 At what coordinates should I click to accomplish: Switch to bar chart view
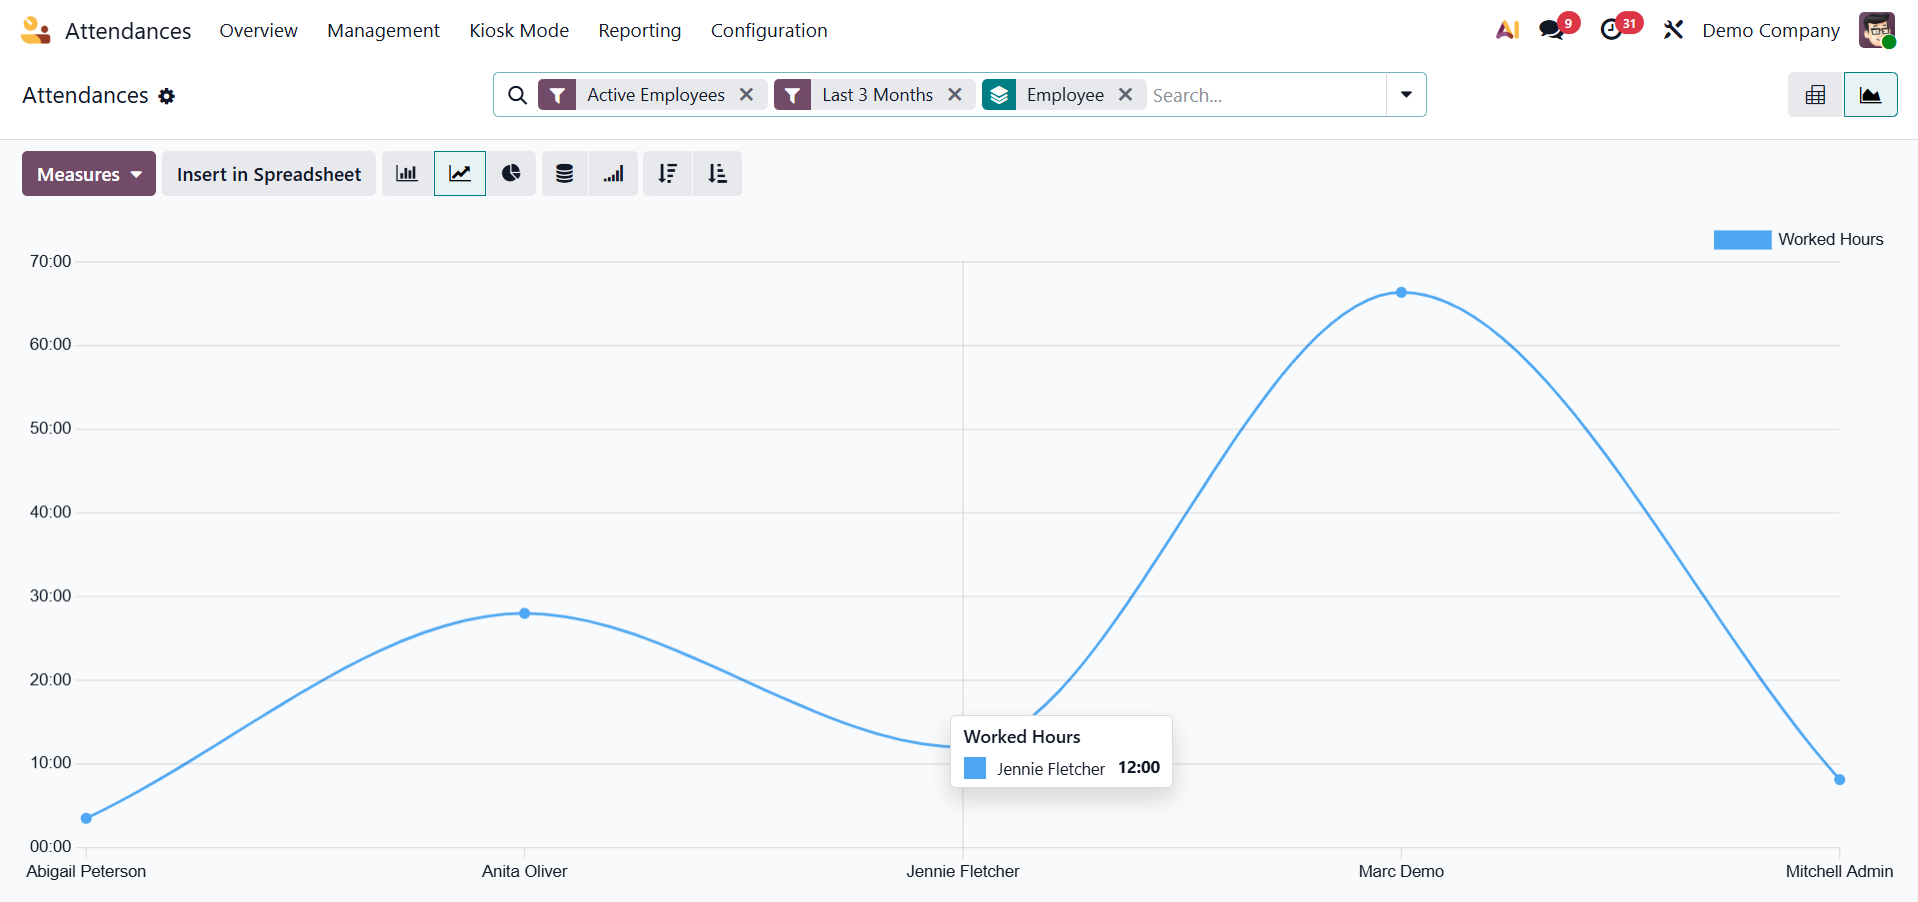pyautogui.click(x=407, y=174)
